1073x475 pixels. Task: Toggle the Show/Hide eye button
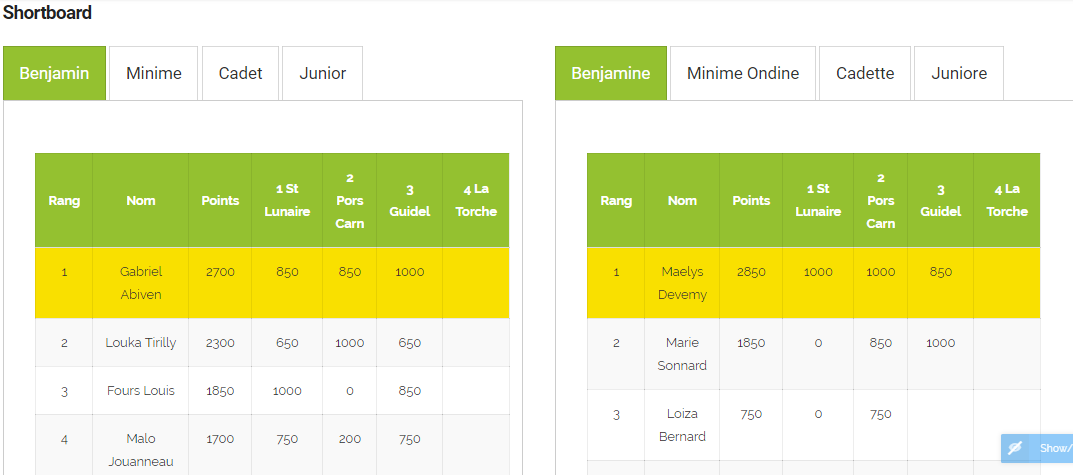(x=1037, y=448)
